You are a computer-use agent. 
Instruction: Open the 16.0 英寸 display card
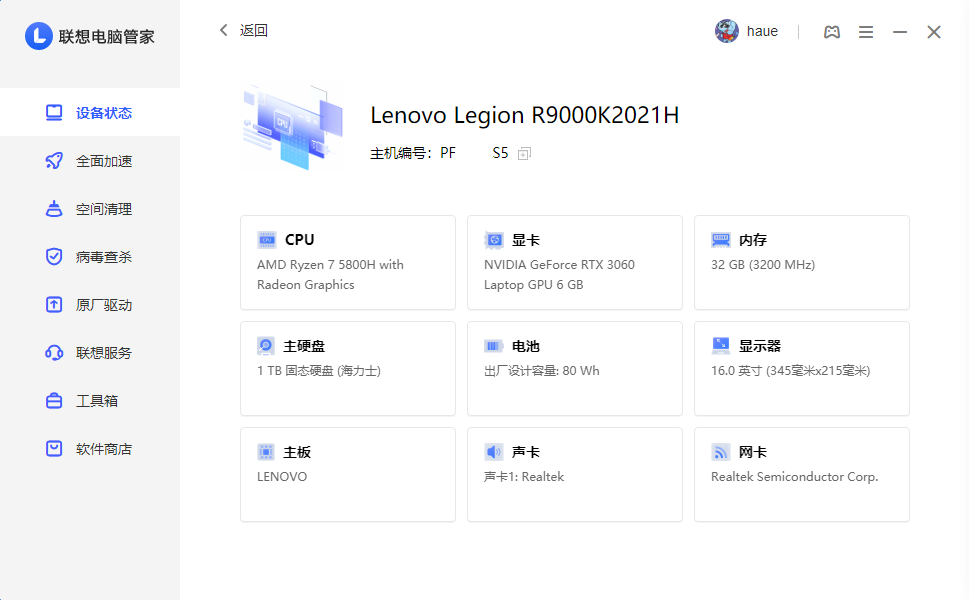(802, 369)
